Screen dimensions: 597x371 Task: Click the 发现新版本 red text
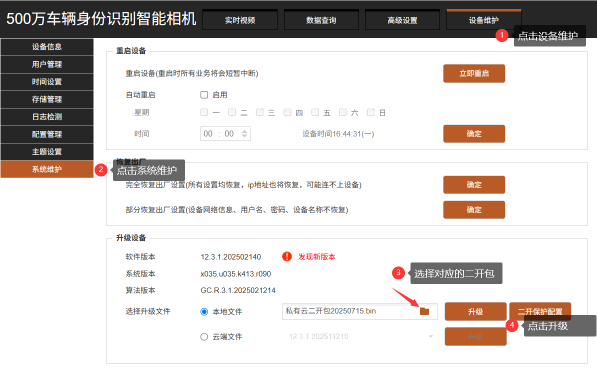(x=316, y=257)
